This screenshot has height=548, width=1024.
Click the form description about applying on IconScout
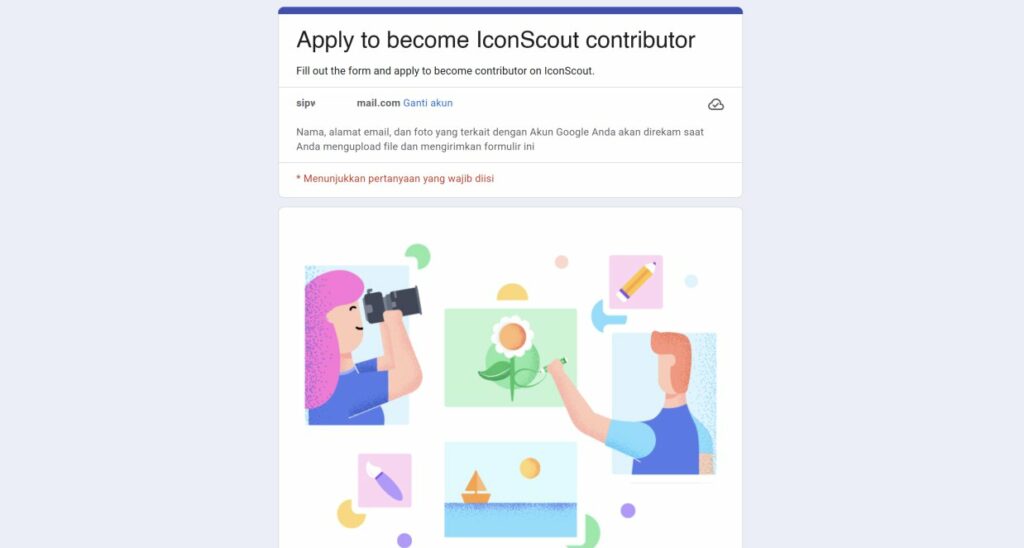445,71
